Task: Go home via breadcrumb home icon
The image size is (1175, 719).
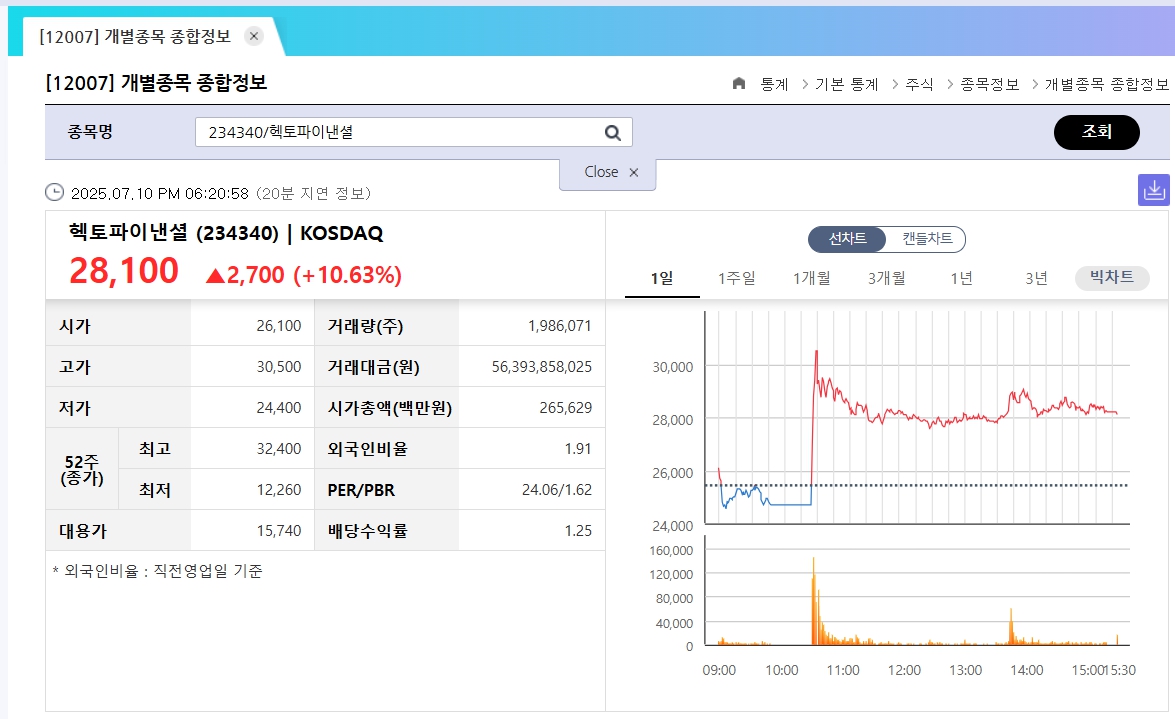Action: click(x=739, y=83)
